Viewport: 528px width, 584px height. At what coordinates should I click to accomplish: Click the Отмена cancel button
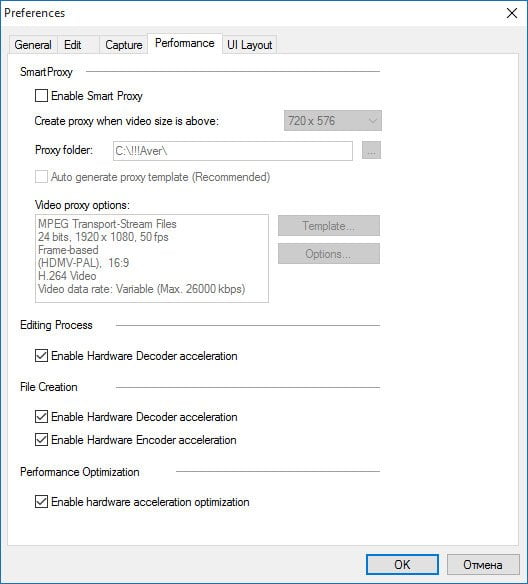pyautogui.click(x=483, y=565)
